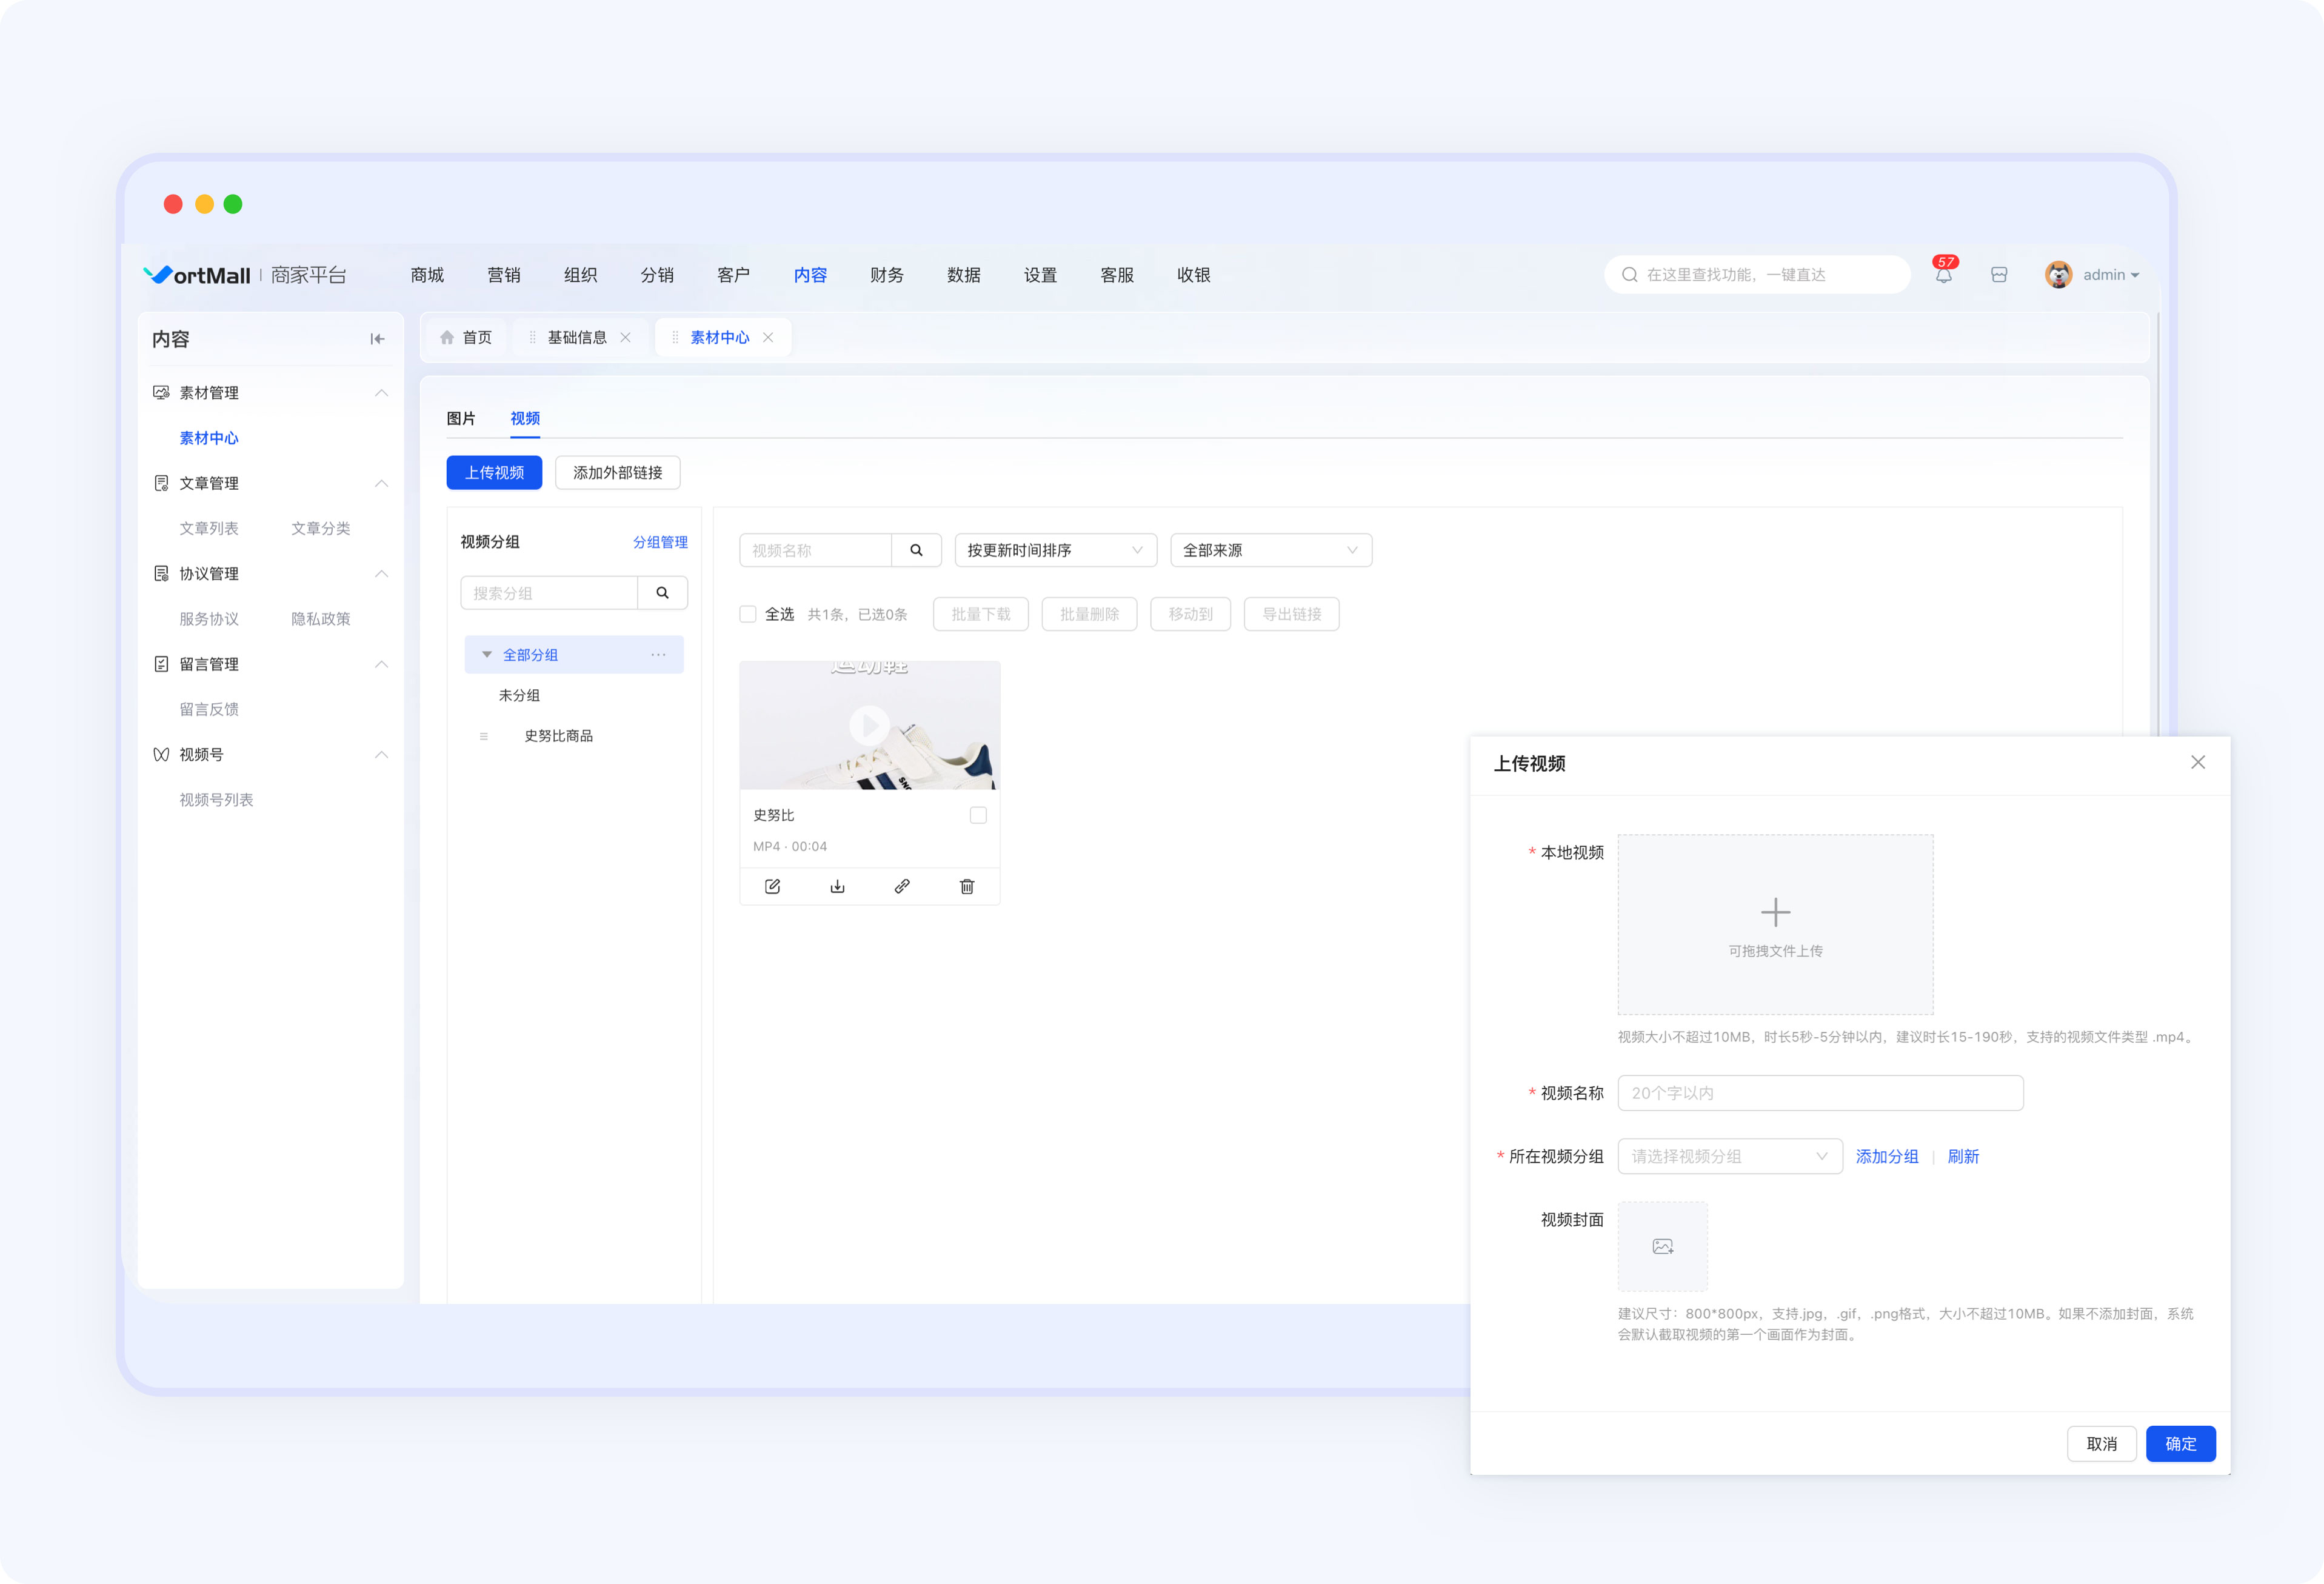Click the 上传视频 button
The width and height of the screenshot is (2324, 1584).
(494, 472)
